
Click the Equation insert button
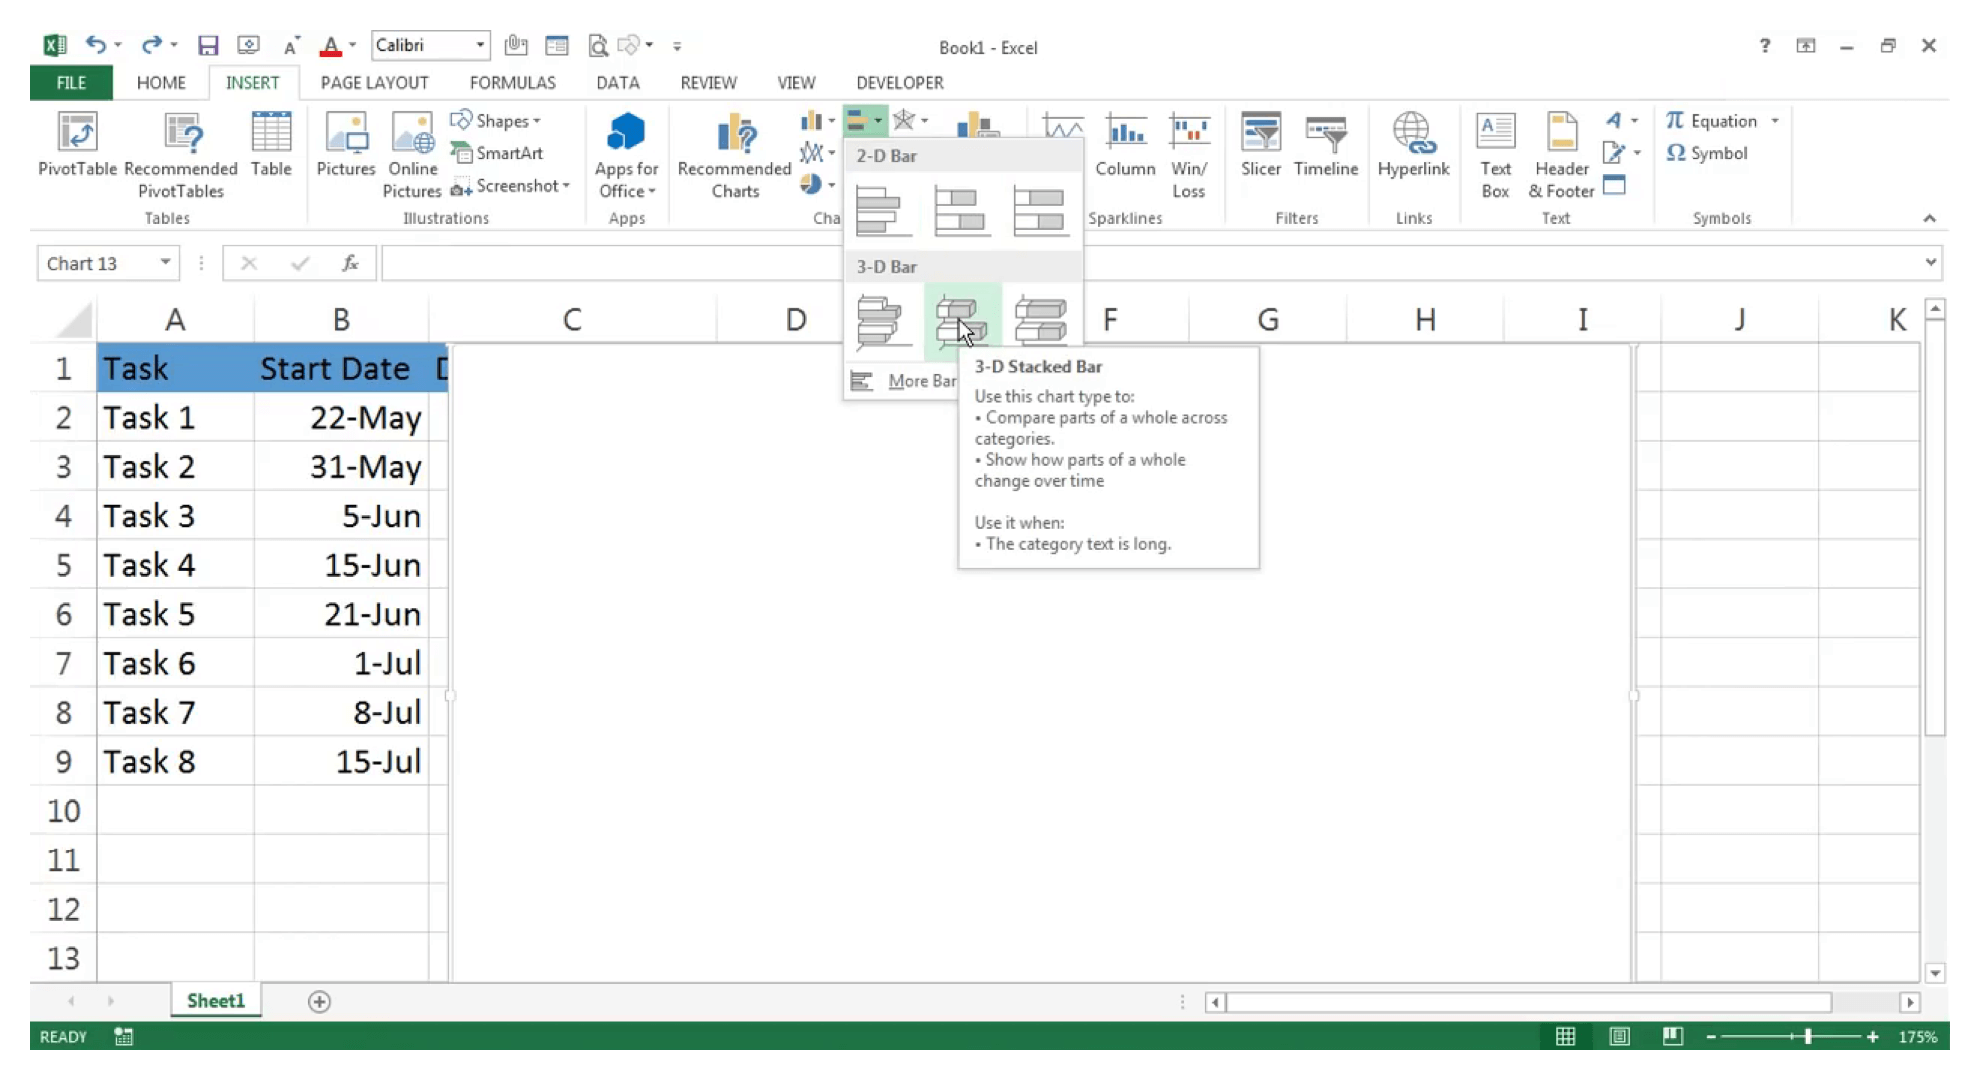tap(1713, 120)
